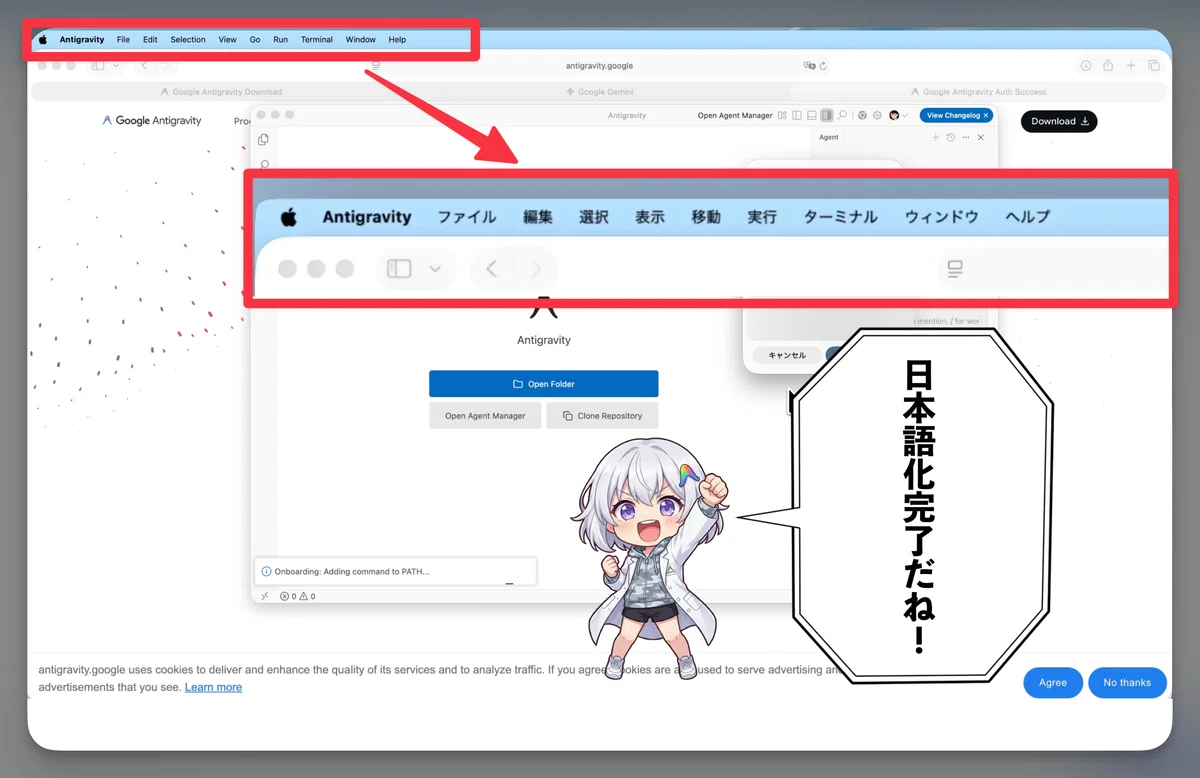
Task: Open the Edit menu in the English menu bar
Action: point(150,40)
